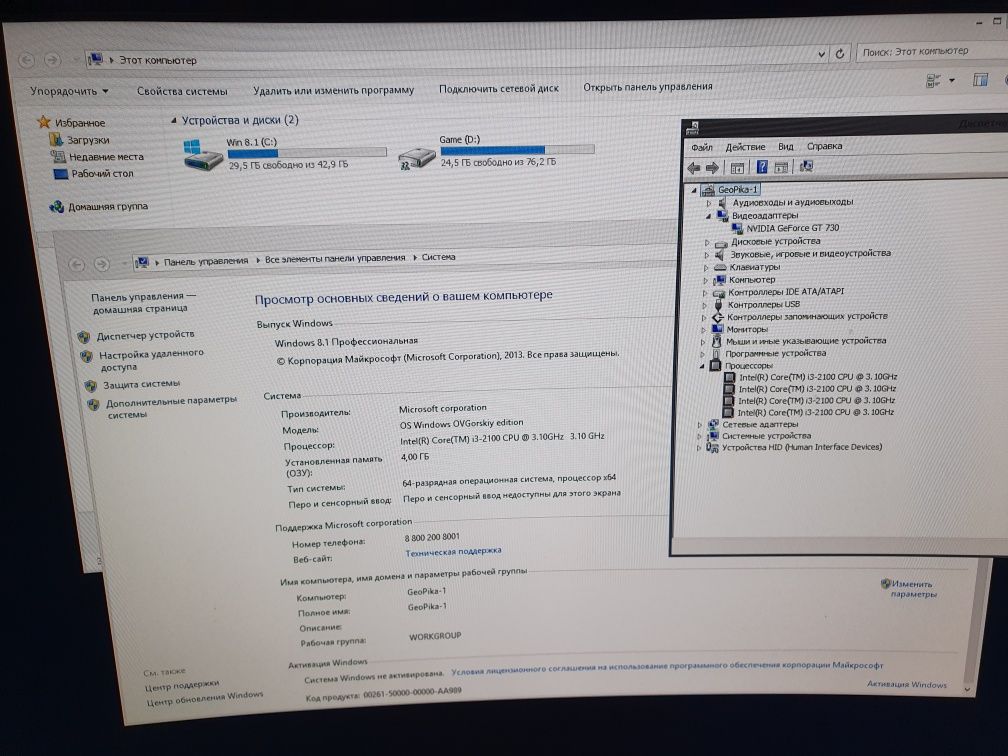Click the Рабочий стол desktop icon

61,174
